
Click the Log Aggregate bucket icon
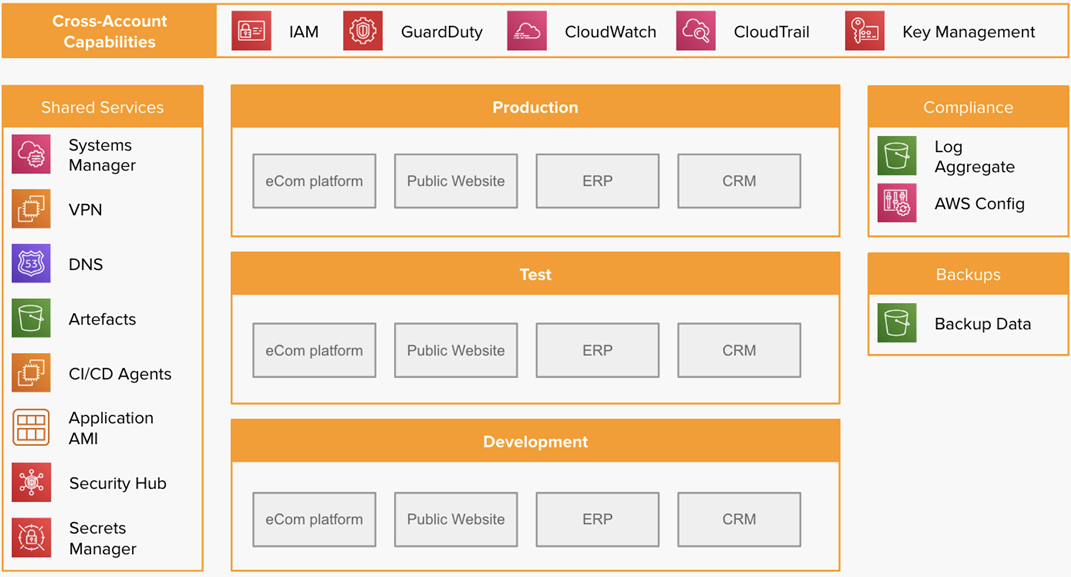click(x=897, y=156)
